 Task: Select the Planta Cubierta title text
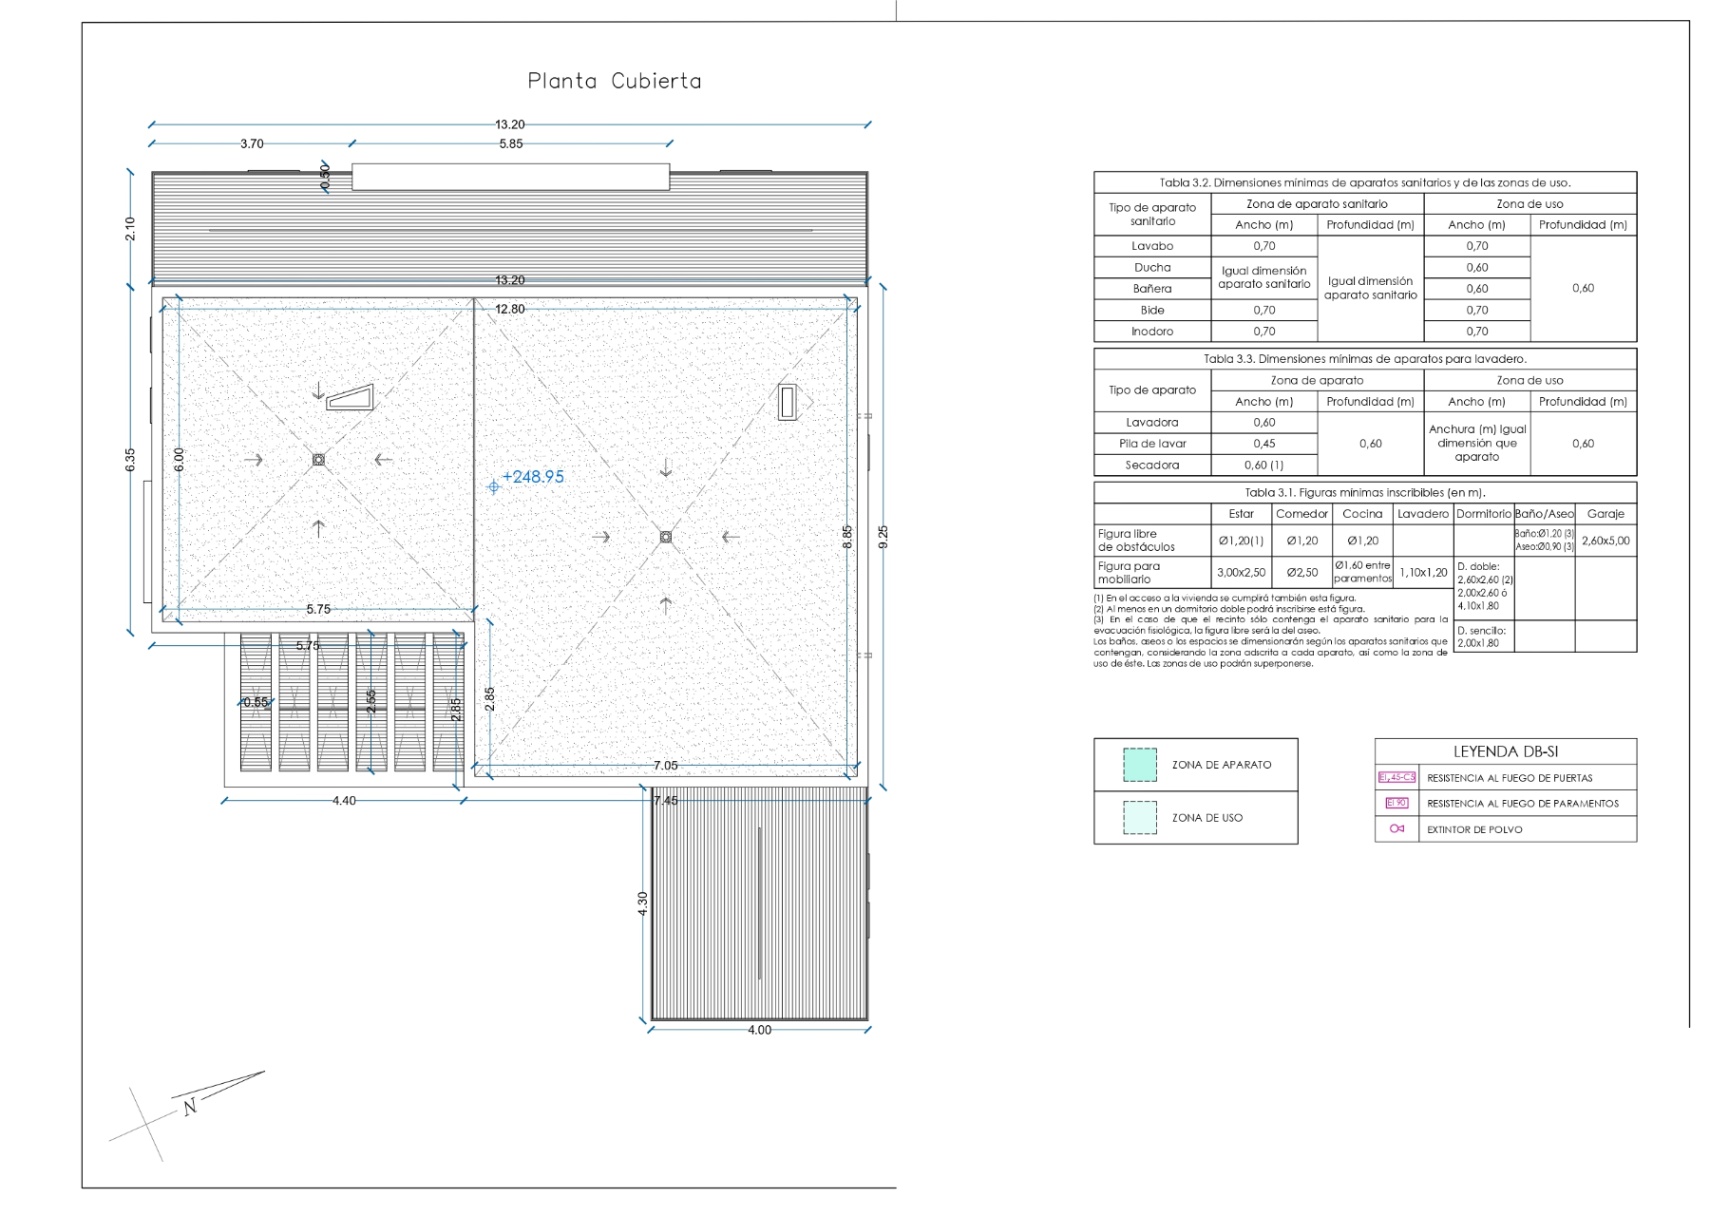coord(614,81)
